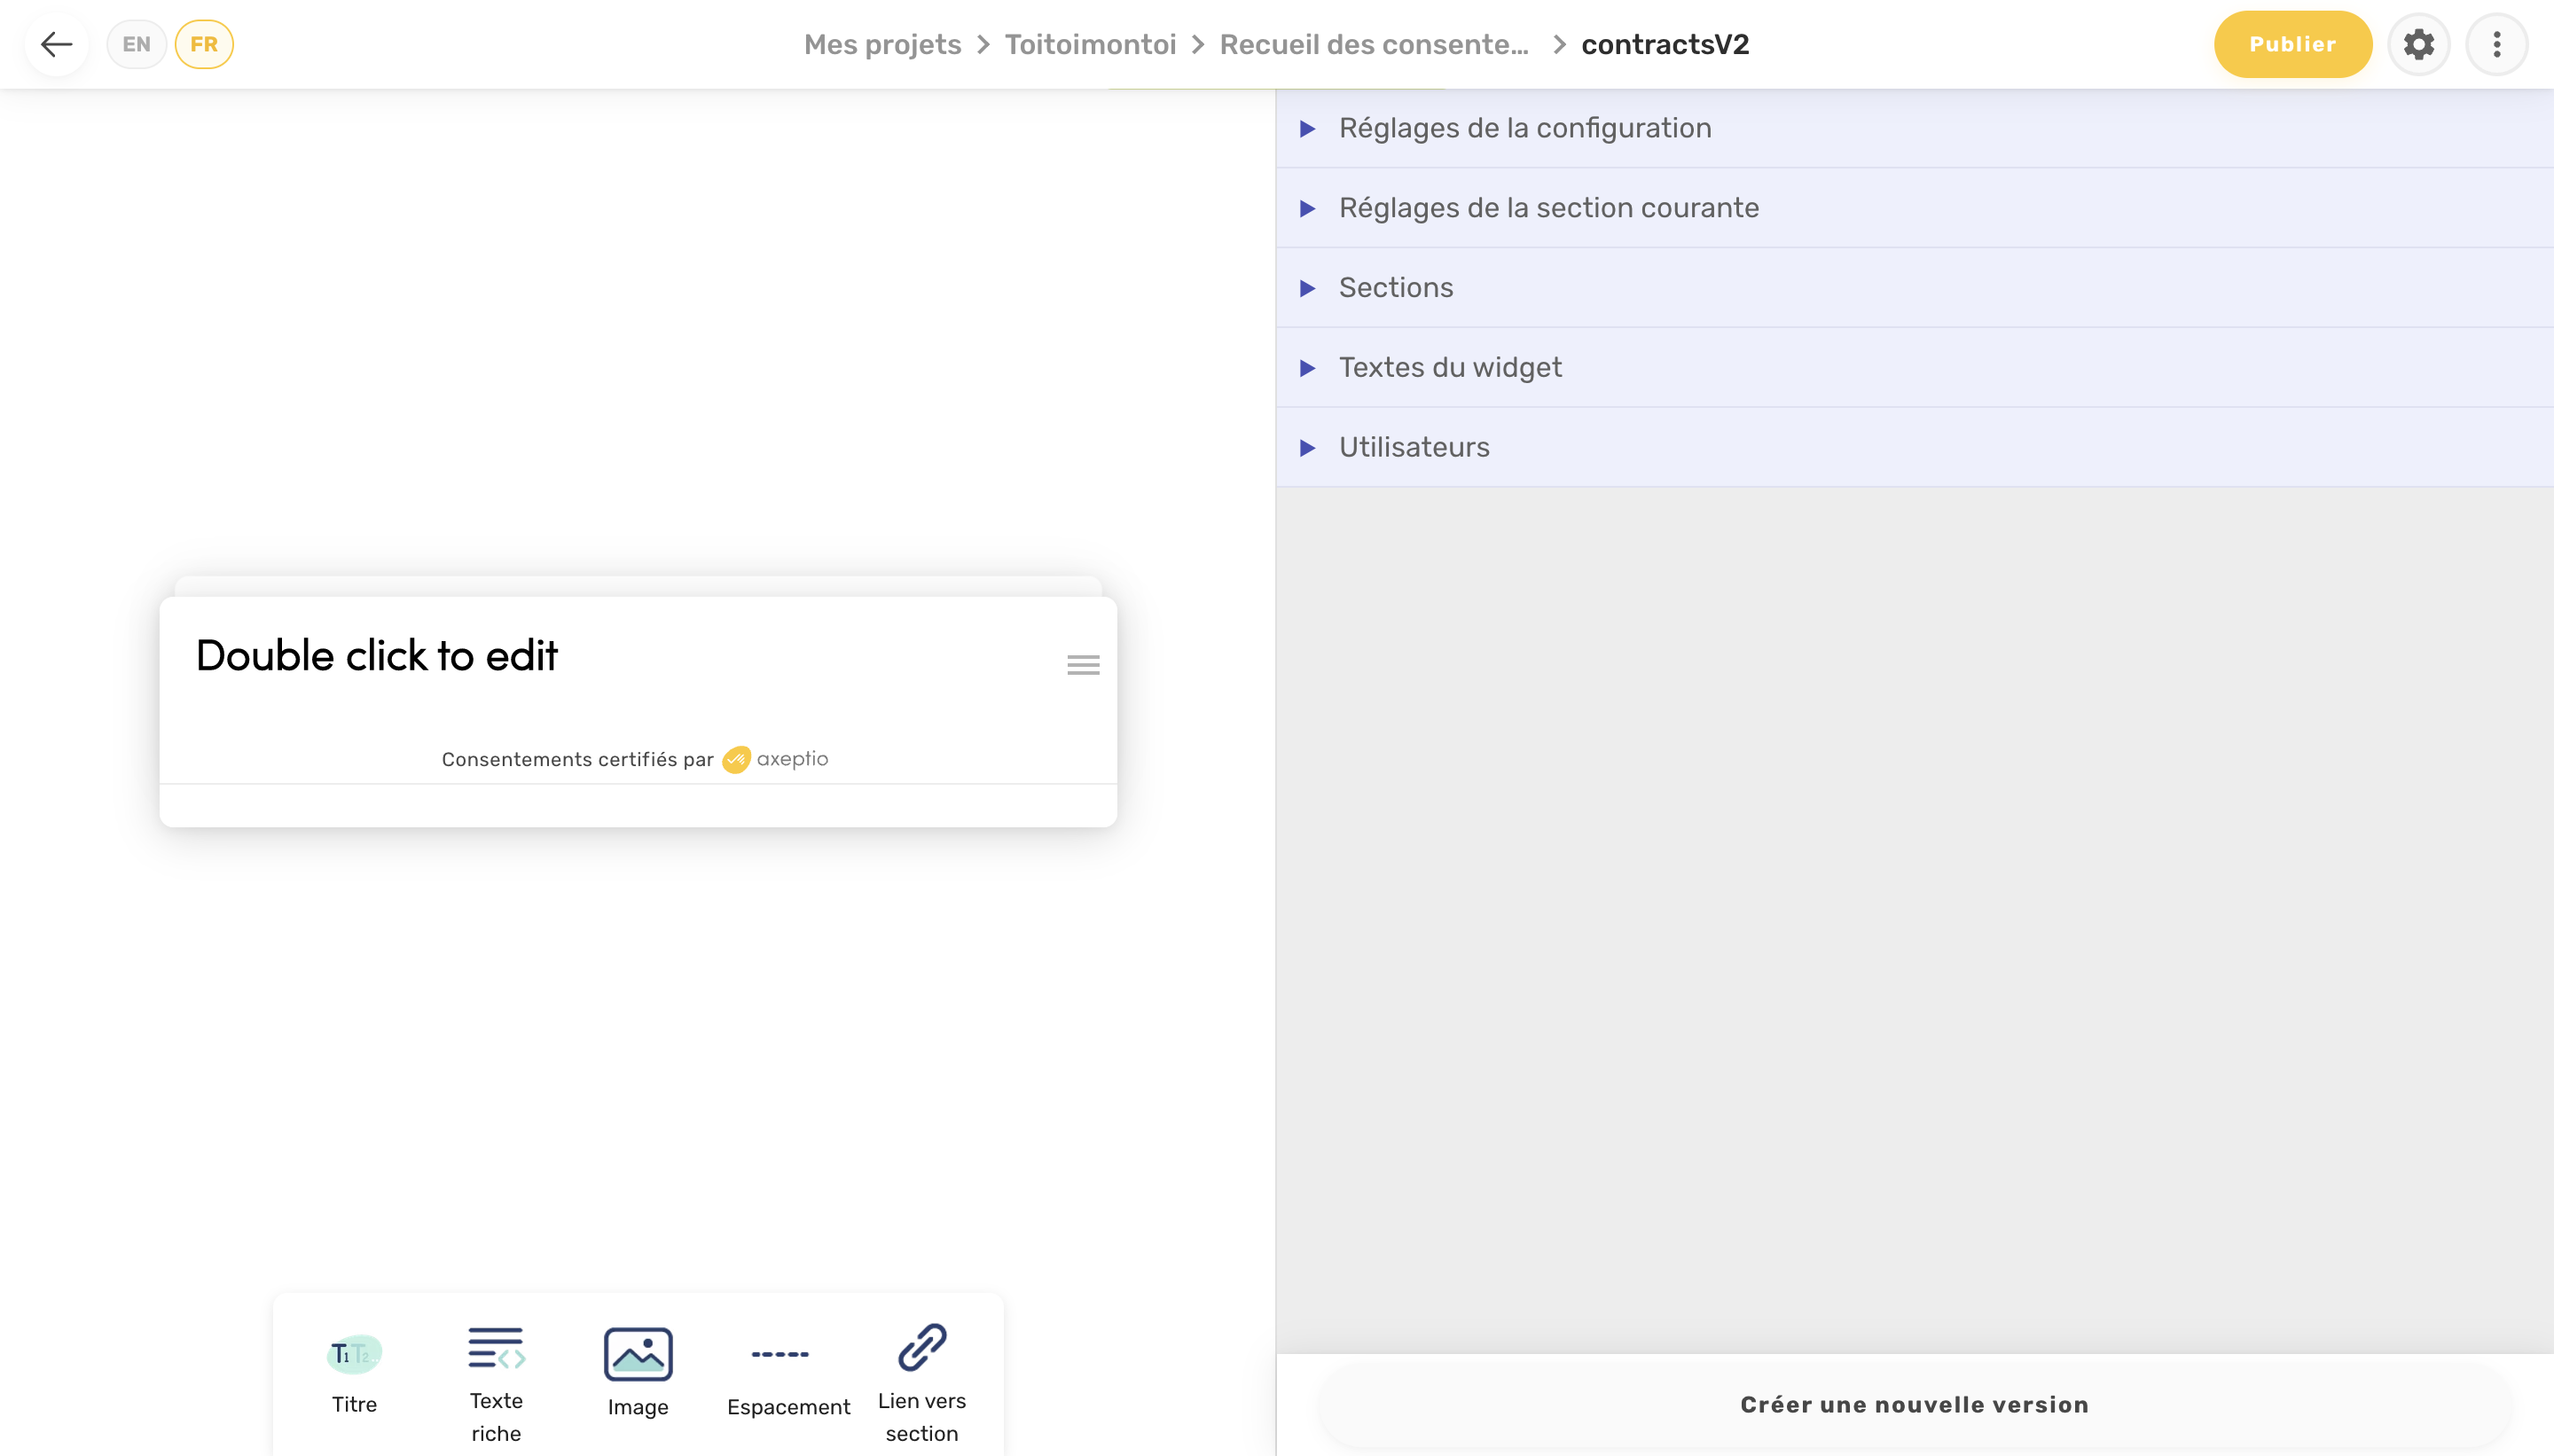Click back navigation arrow
Image resolution: width=2554 pixels, height=1456 pixels.
(54, 43)
